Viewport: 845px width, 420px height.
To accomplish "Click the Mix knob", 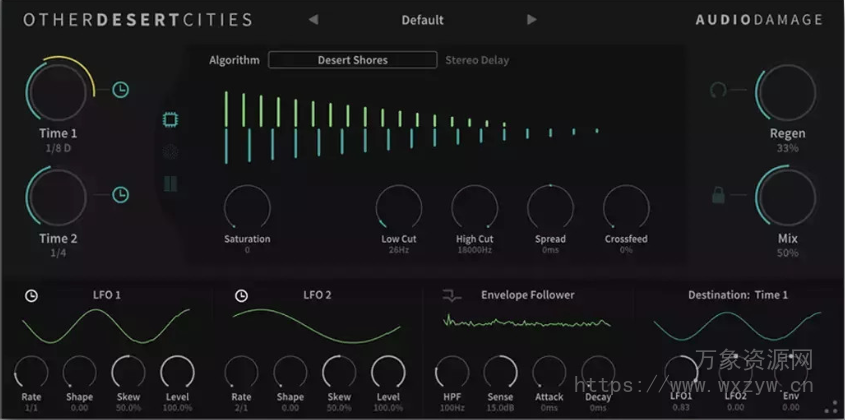I will pos(787,196).
